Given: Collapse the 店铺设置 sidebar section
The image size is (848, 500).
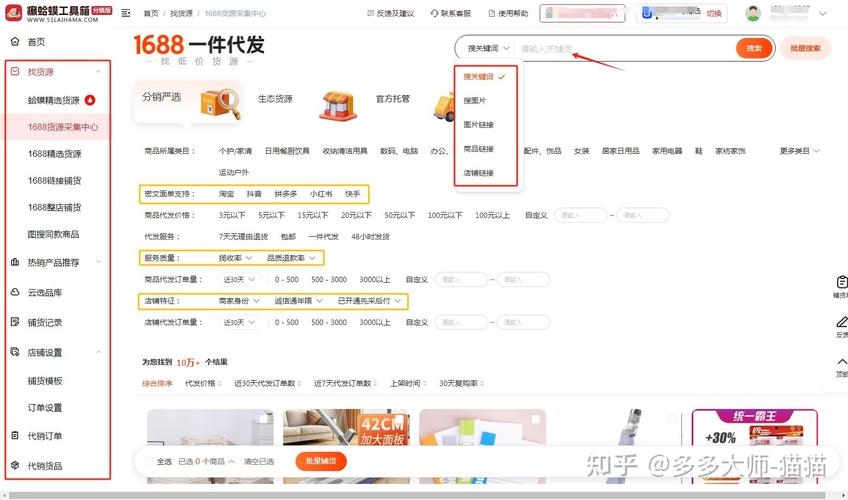Looking at the screenshot, I should [x=98, y=352].
